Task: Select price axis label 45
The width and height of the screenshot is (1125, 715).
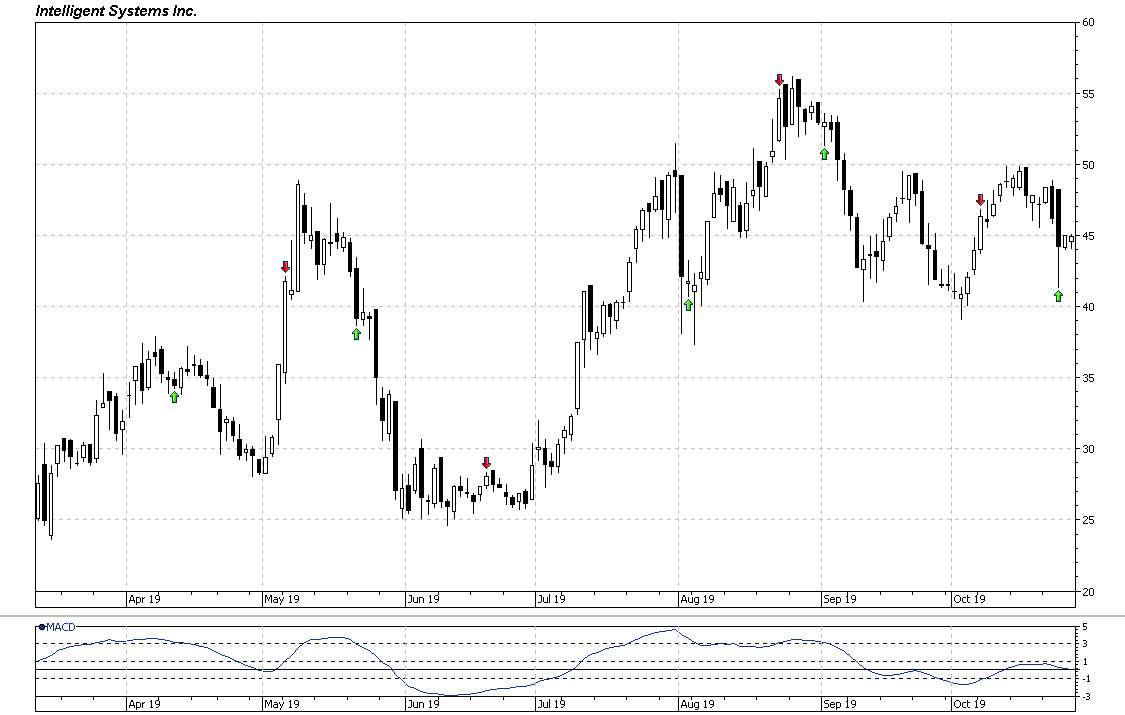Action: pos(1088,236)
